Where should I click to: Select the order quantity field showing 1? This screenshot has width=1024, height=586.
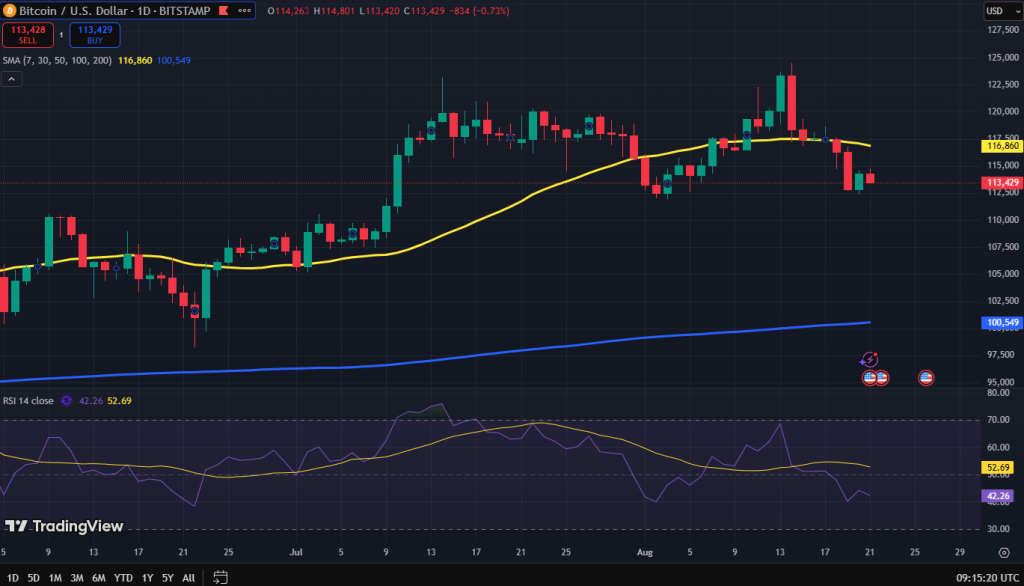[x=61, y=35]
